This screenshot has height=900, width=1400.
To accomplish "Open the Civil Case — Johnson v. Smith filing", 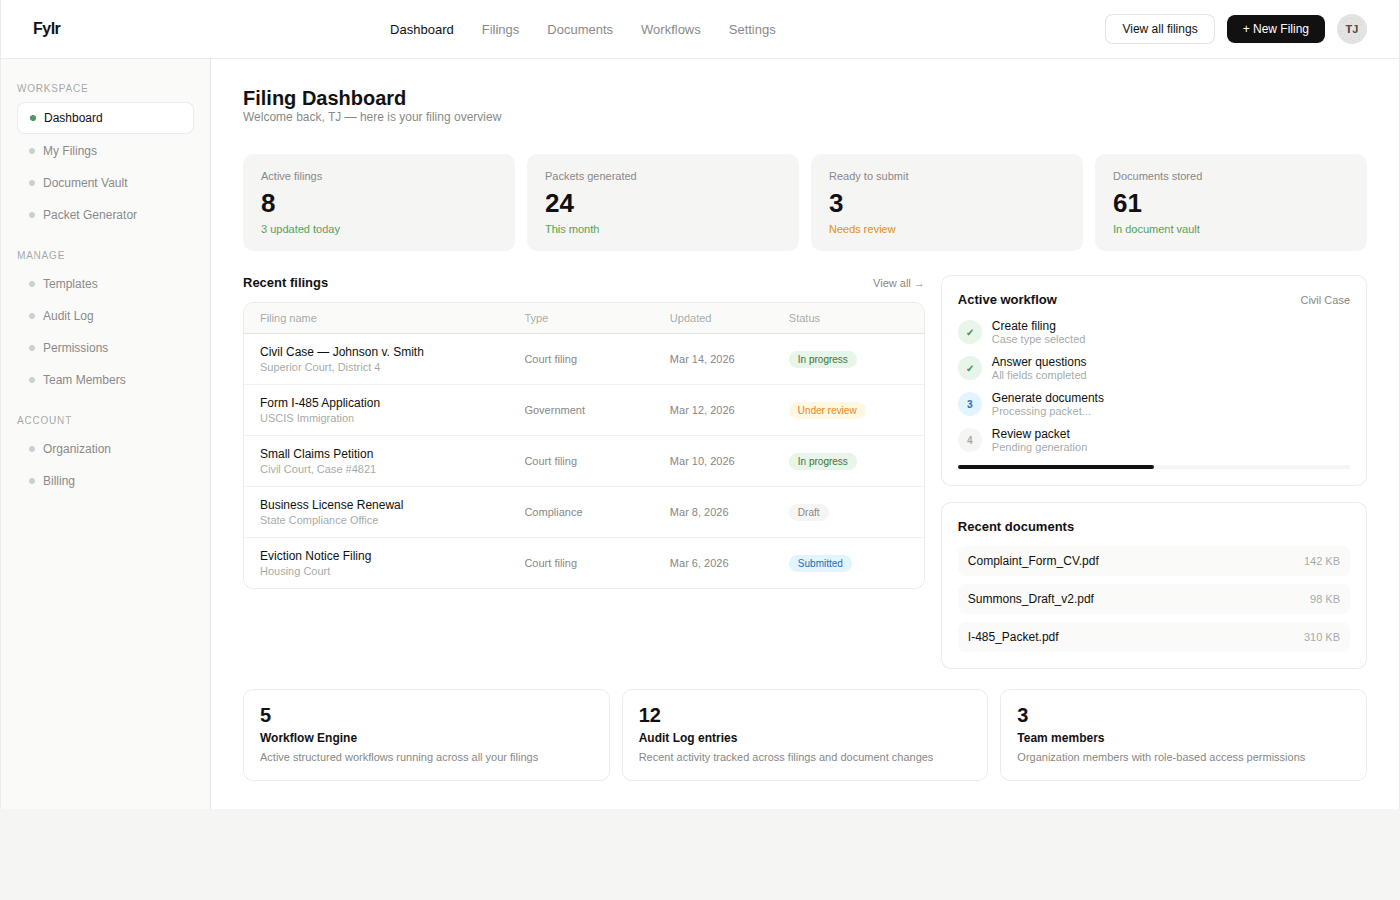I will coord(342,352).
